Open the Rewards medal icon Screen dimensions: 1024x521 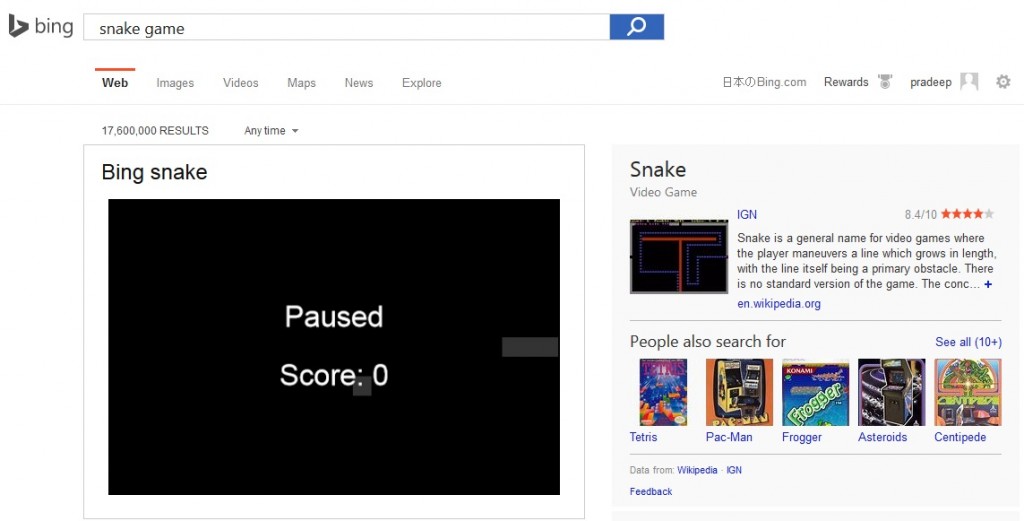click(x=884, y=82)
